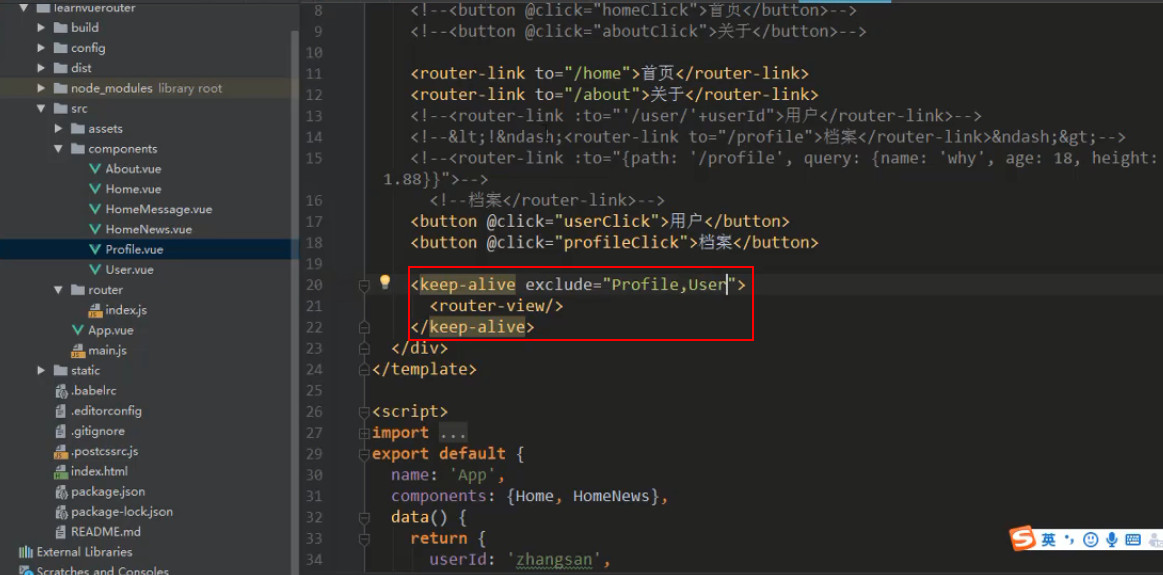Click the '/about' router-link path on line 12
This screenshot has height=575, width=1163.
(x=603, y=95)
